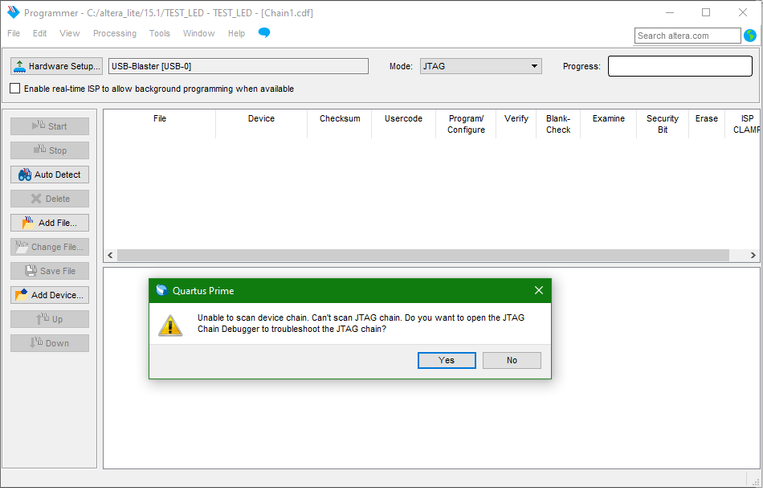Open the Processing menu
Viewport: 763px width, 488px height.
[115, 33]
